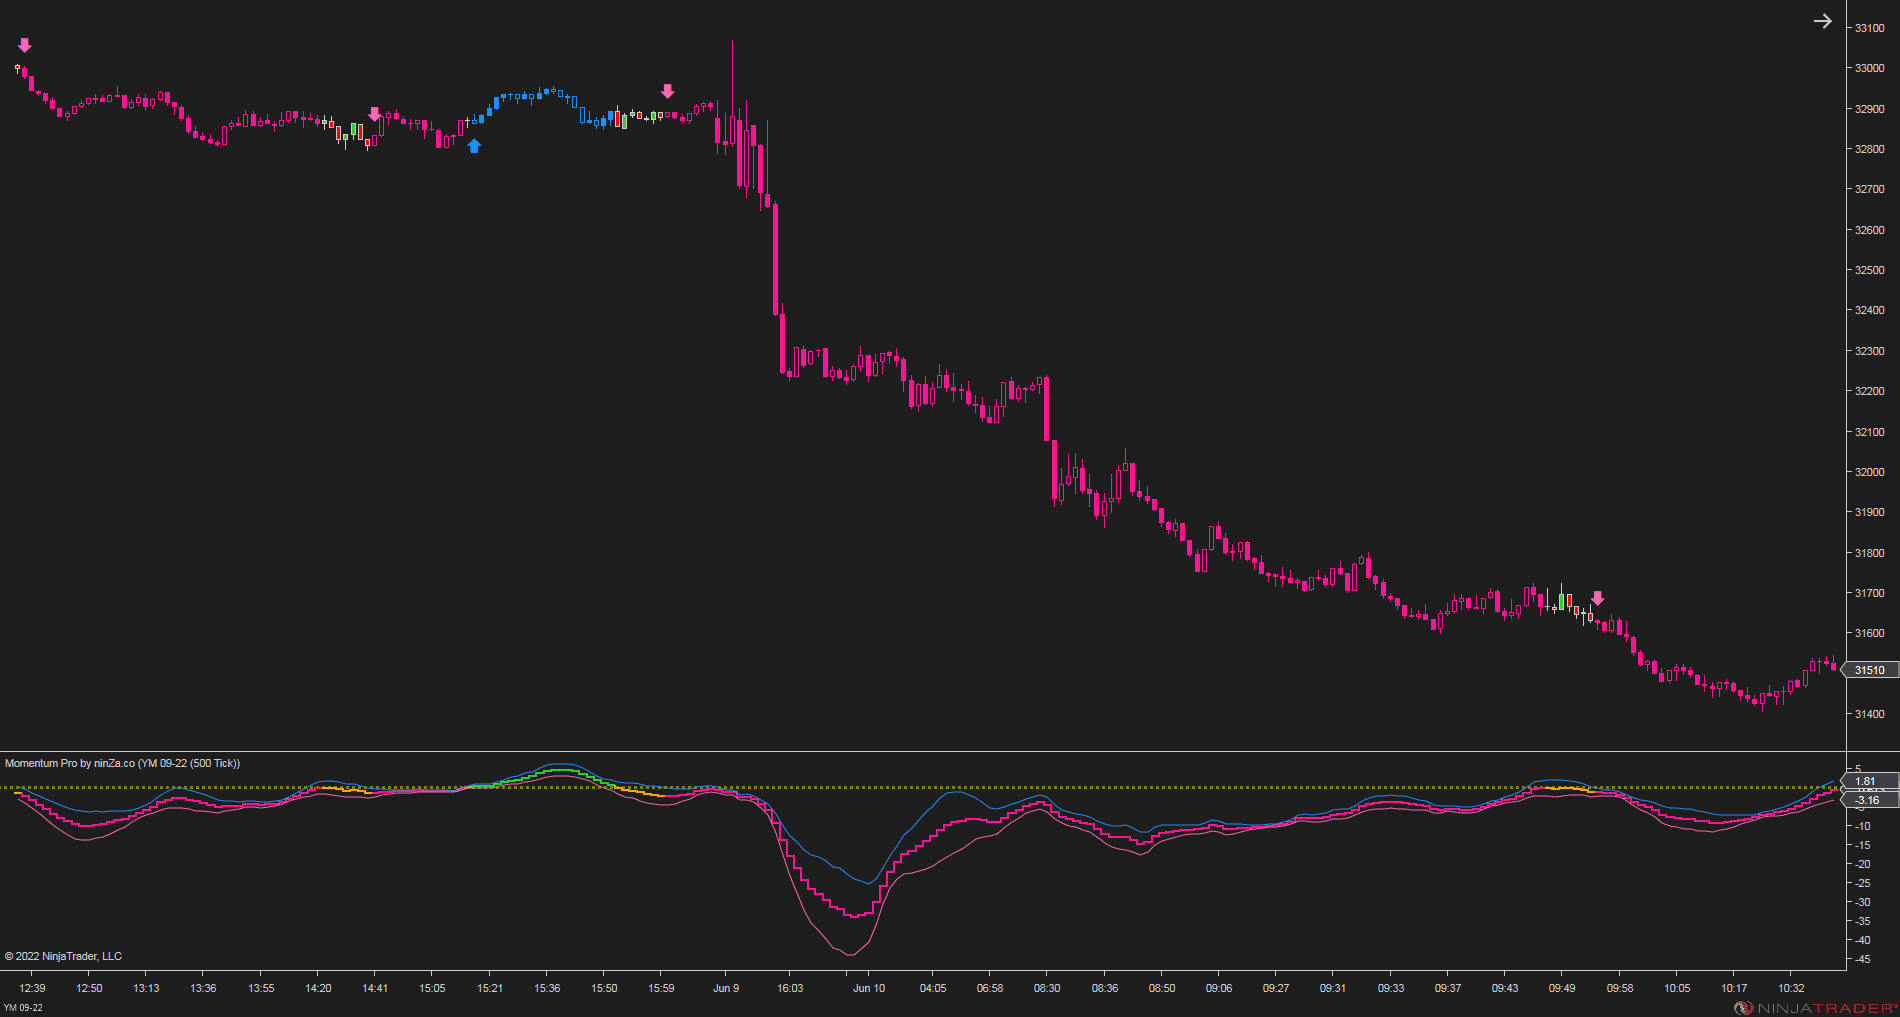Image resolution: width=1900 pixels, height=1017 pixels.
Task: Click the 09:49 time axis label
Action: coord(1562,988)
